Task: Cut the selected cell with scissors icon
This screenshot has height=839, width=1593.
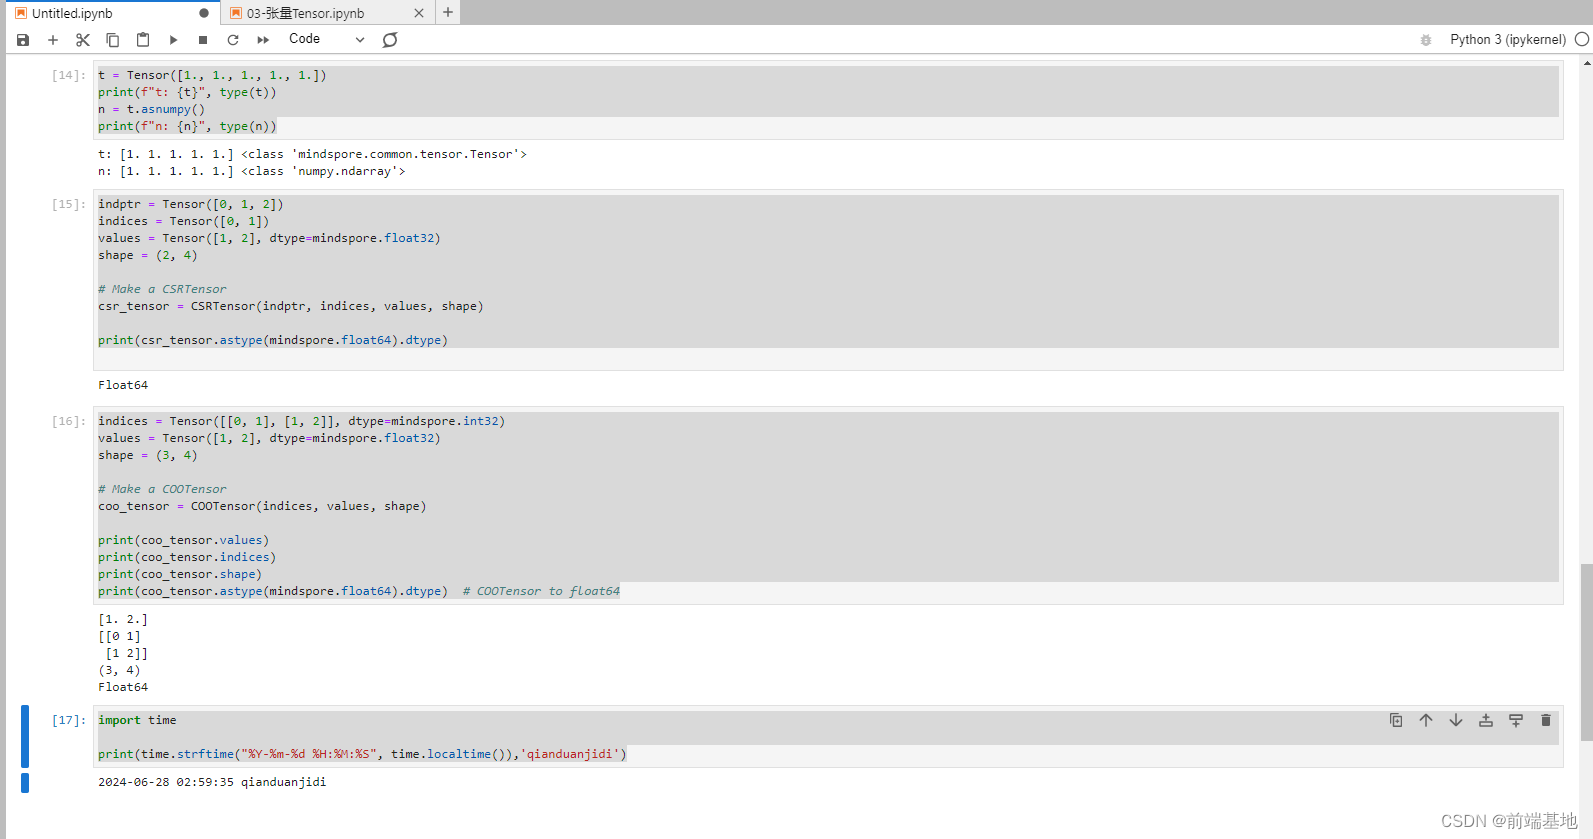Action: click(83, 40)
